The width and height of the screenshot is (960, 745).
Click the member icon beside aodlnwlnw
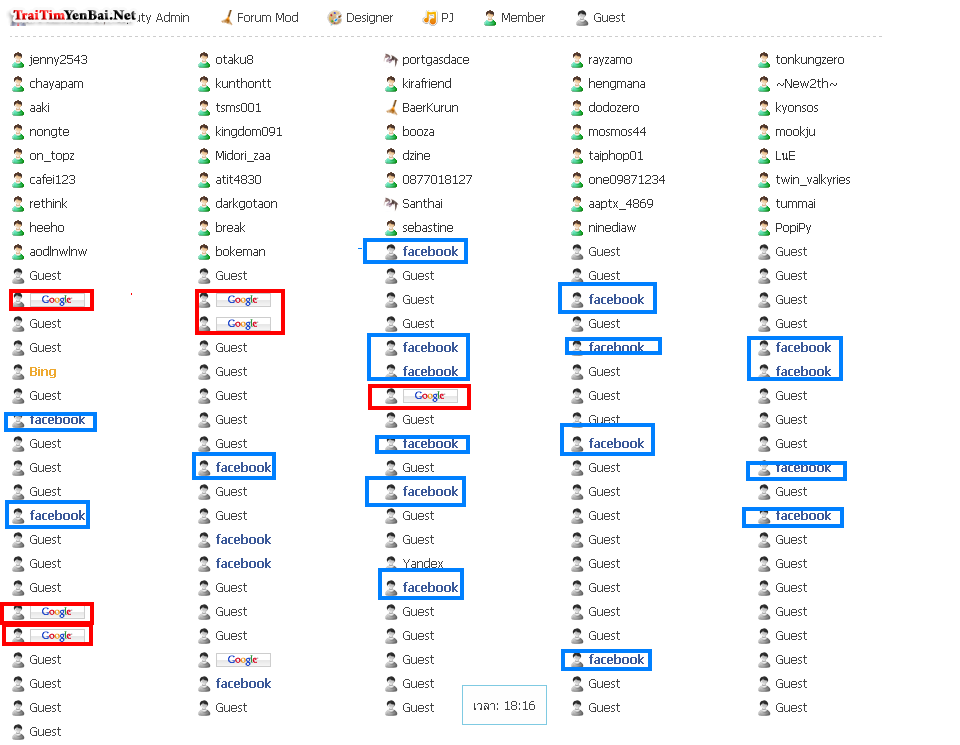[x=18, y=252]
